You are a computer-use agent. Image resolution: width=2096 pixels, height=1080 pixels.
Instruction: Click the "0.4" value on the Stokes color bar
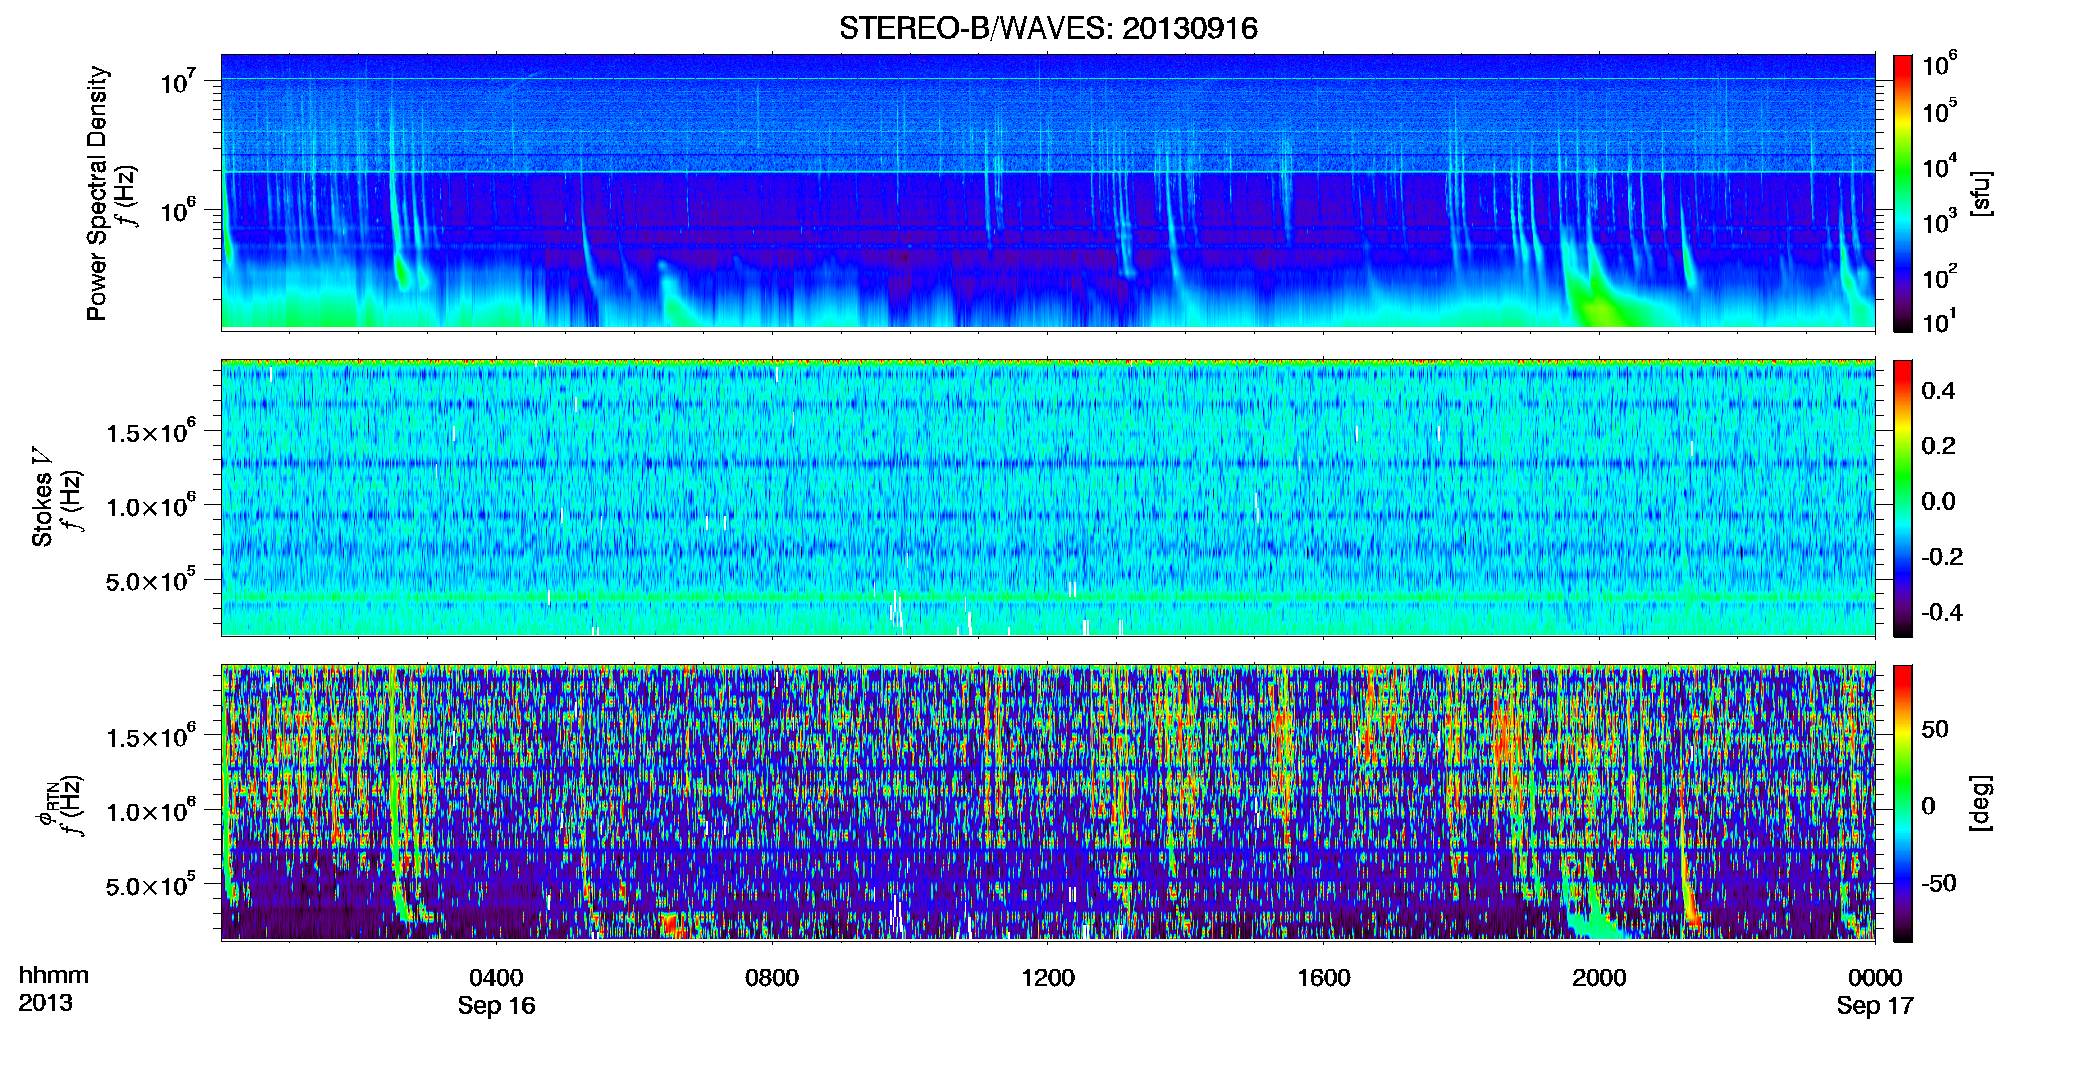[1939, 391]
